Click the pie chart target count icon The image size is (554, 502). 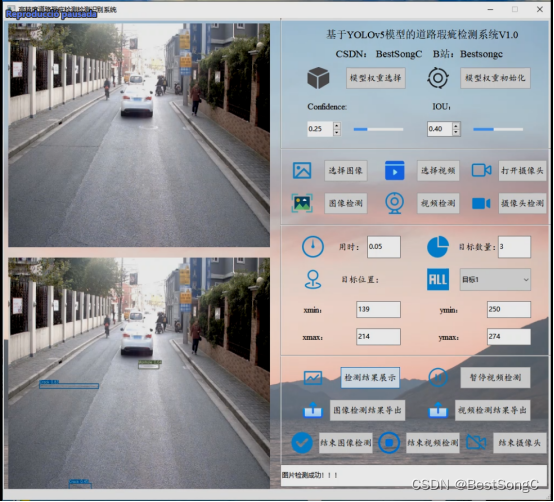(438, 247)
